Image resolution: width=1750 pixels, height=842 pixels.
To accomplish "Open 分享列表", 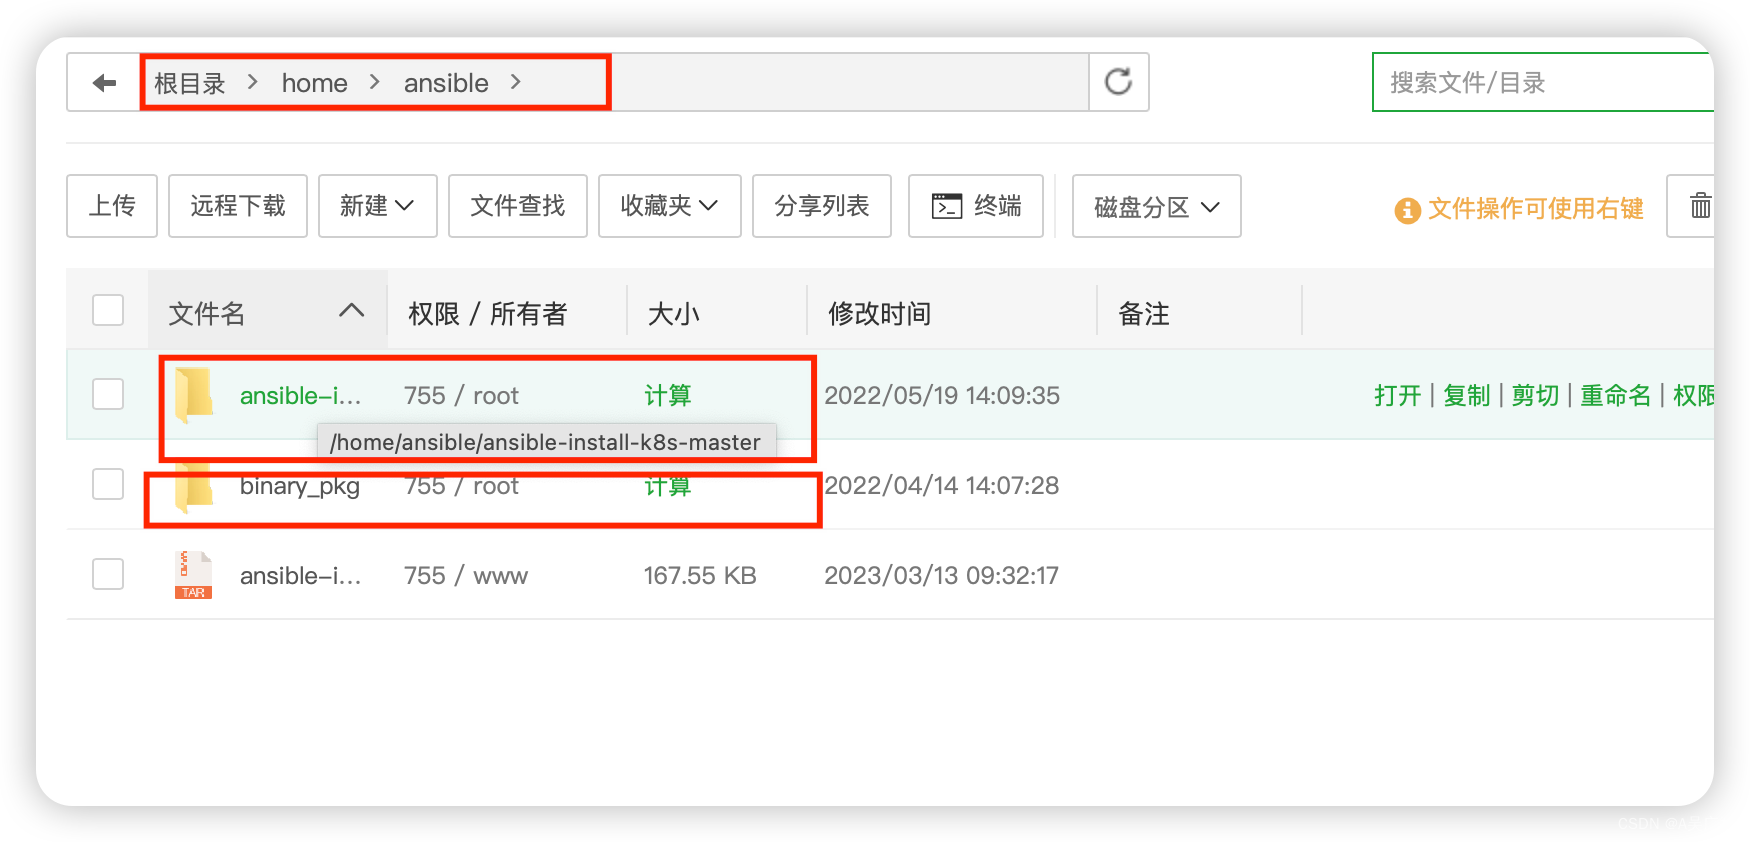I will tap(822, 206).
